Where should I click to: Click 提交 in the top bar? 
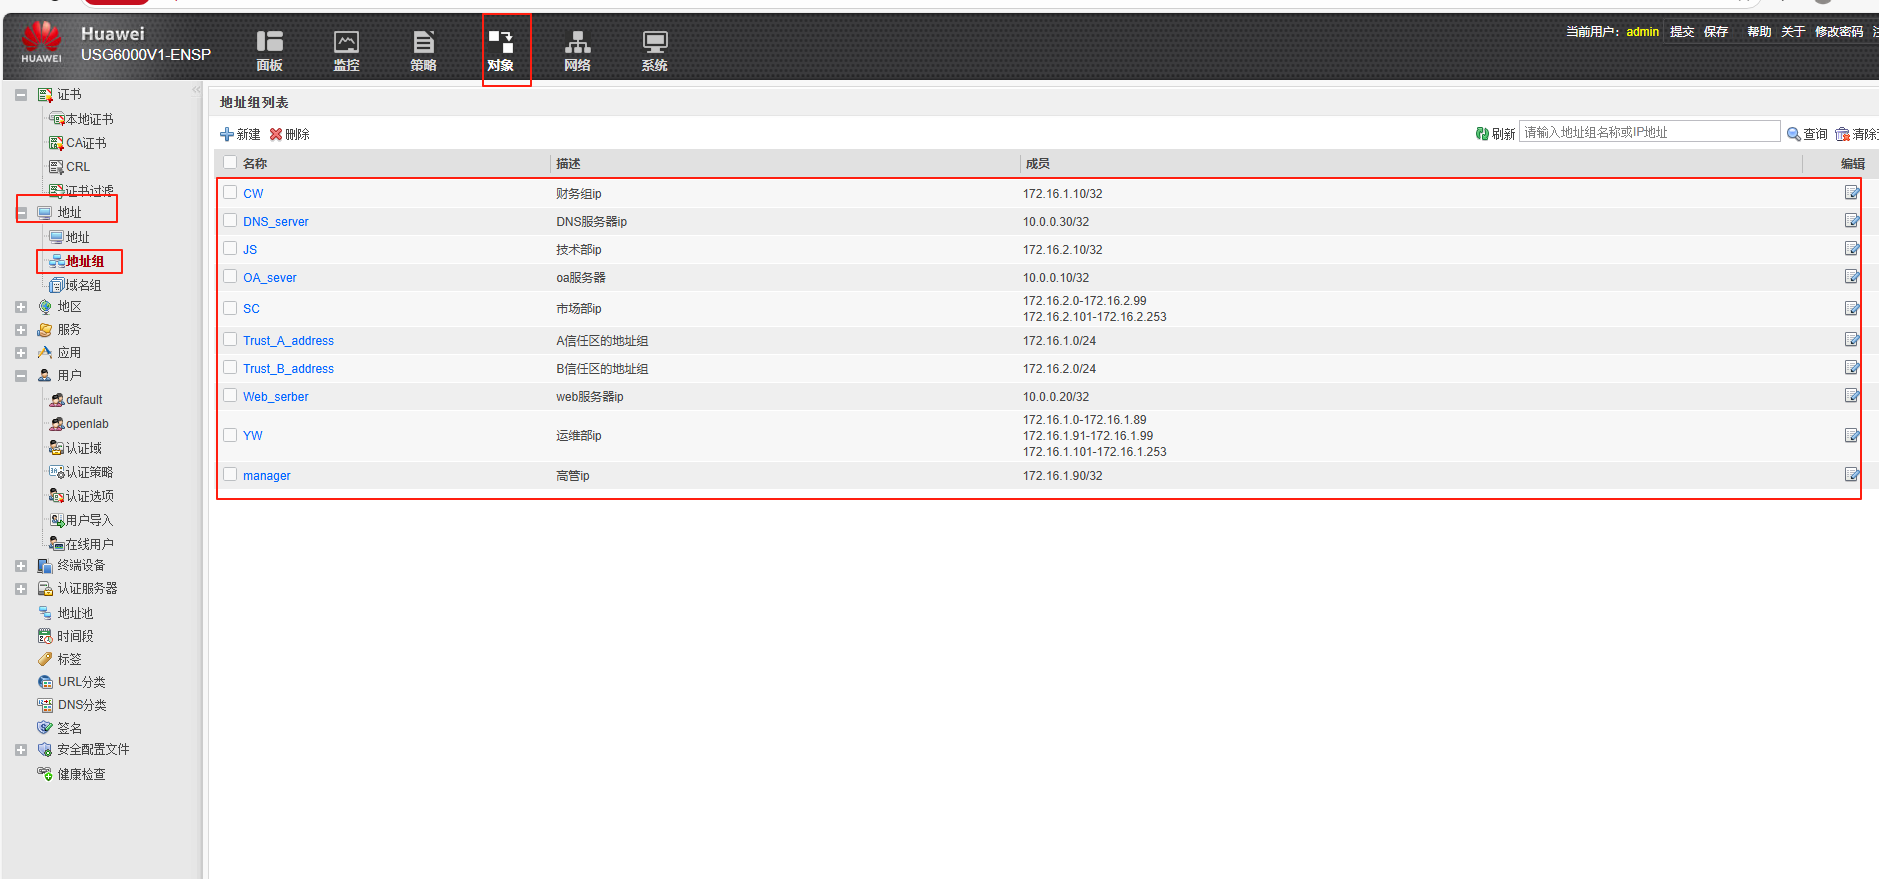[x=1682, y=32]
